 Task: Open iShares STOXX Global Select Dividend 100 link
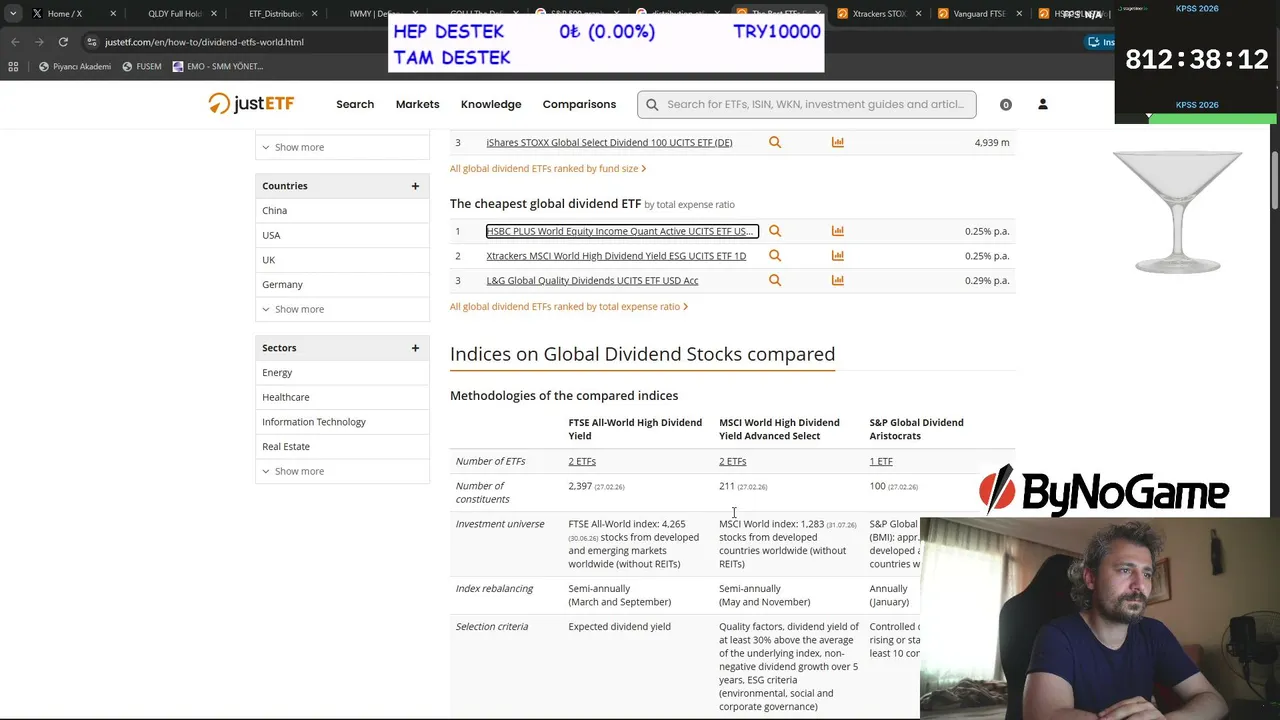[x=609, y=142]
